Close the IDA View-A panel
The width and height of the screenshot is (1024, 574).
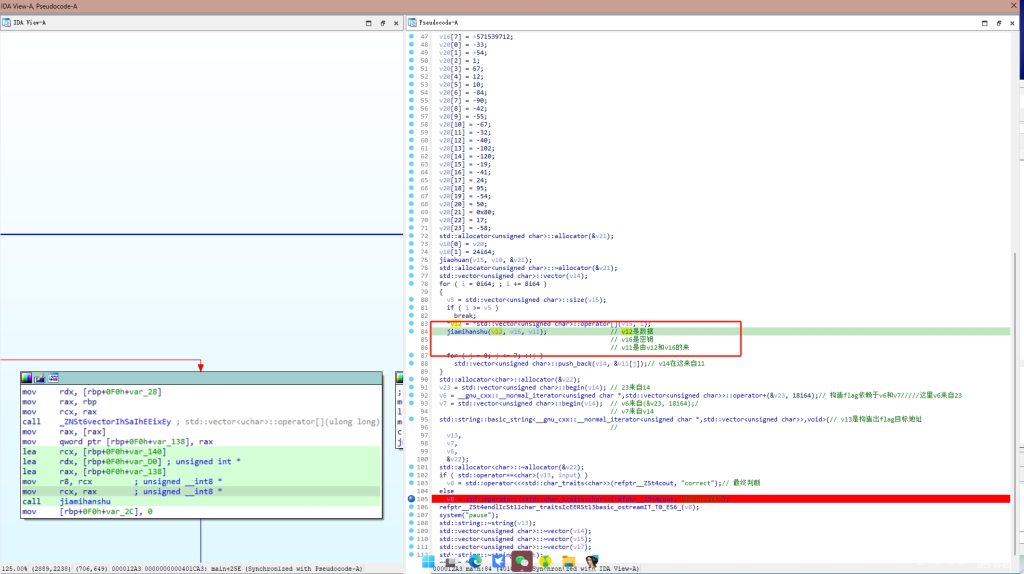click(x=396, y=23)
